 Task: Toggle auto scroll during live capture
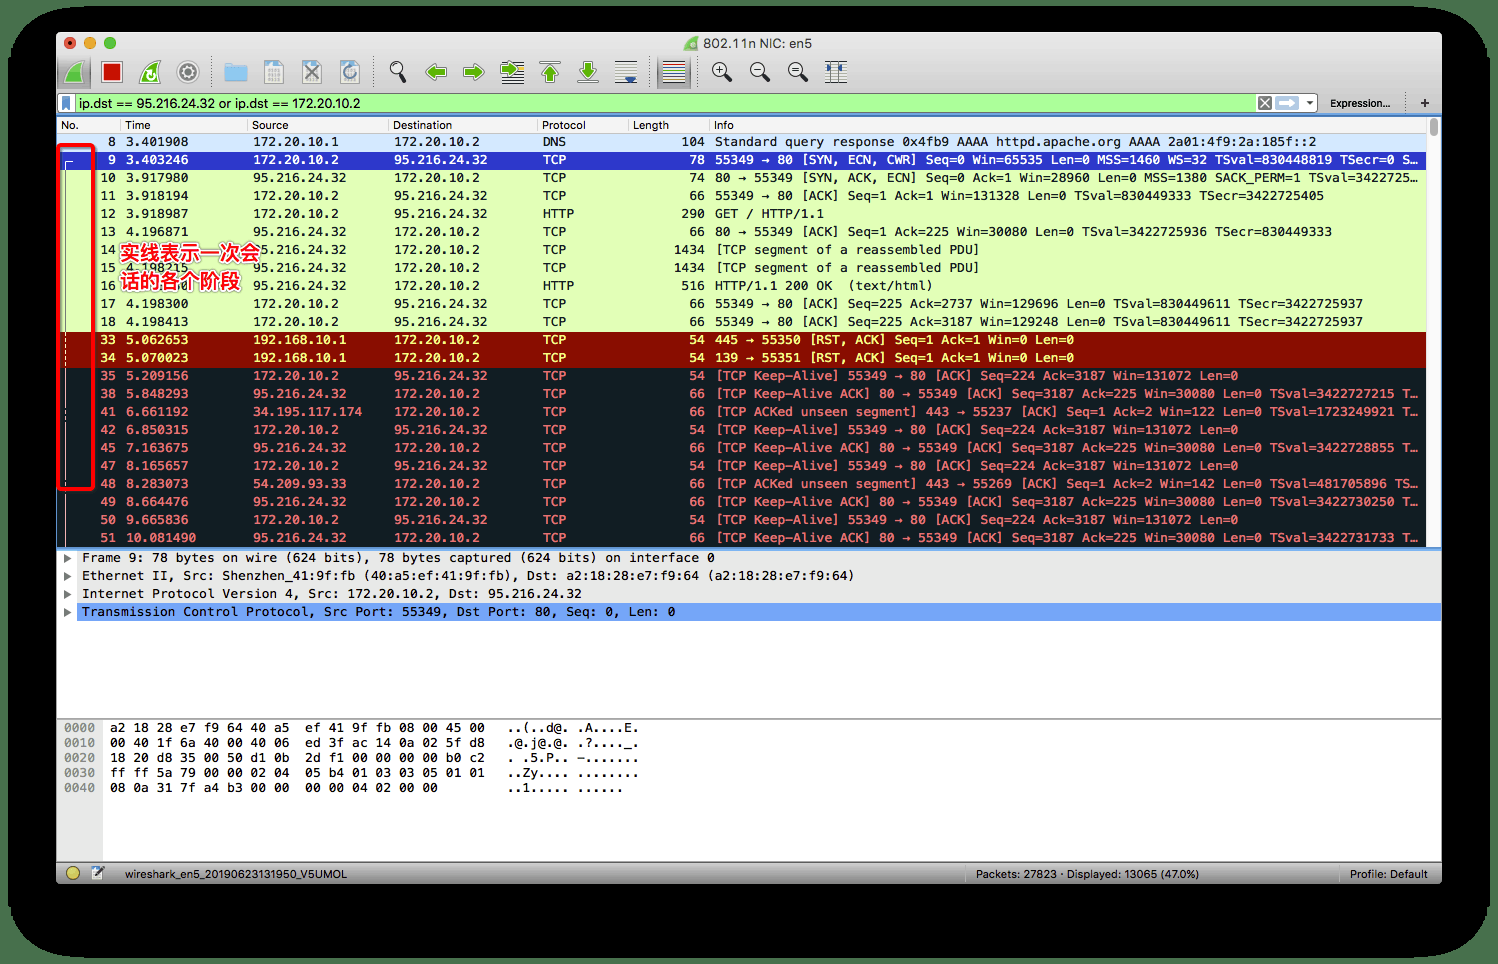coord(626,72)
